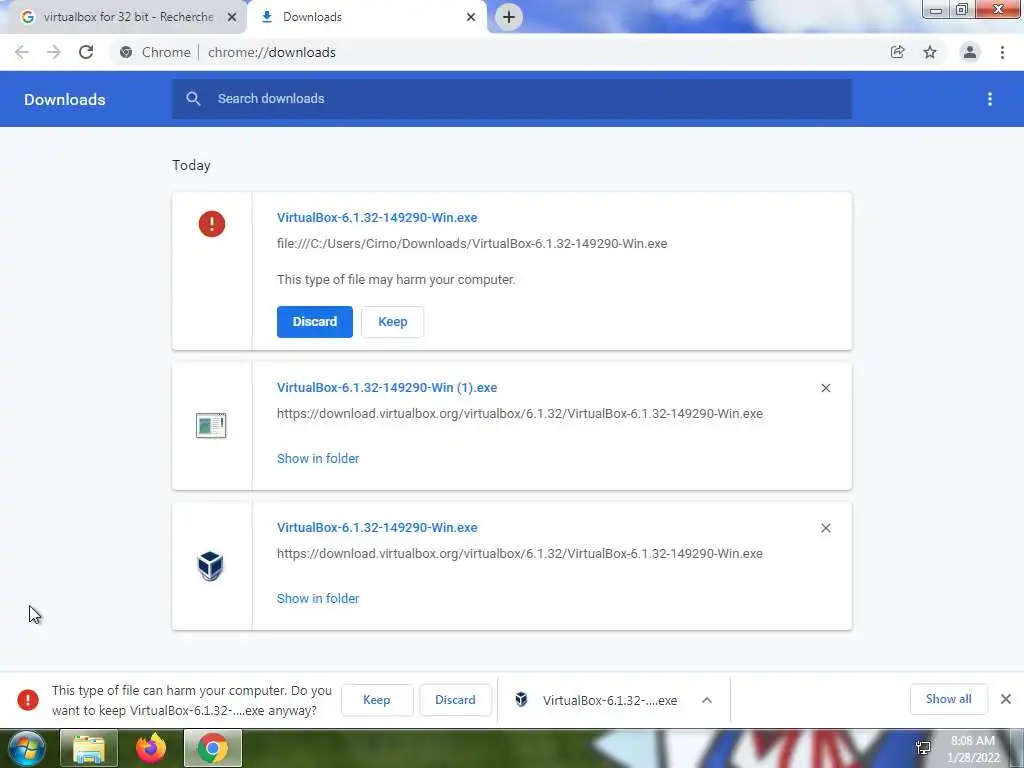Screen dimensions: 1024x768
Task: Click the Chrome taskbar icon
Action: 213,749
